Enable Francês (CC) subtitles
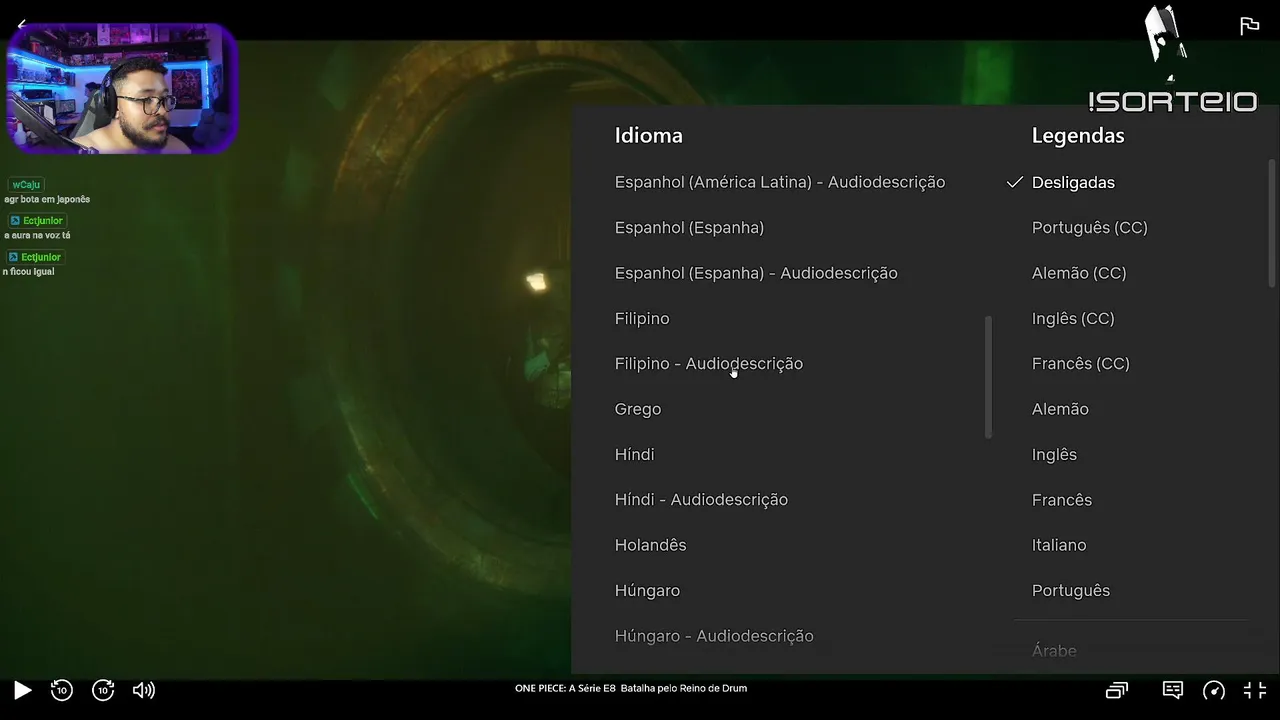The width and height of the screenshot is (1280, 720). 1081,364
